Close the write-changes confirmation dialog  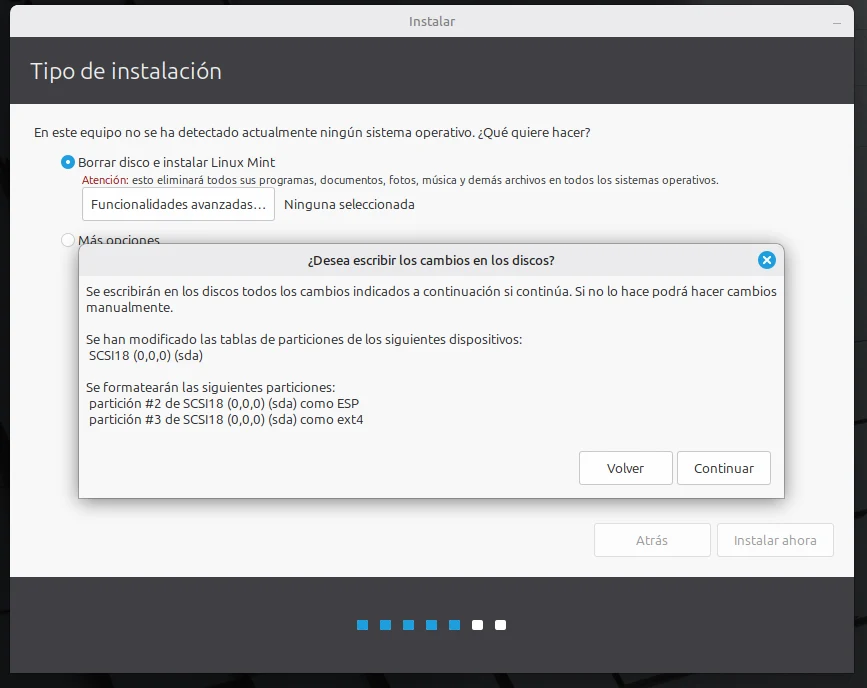[x=767, y=260]
